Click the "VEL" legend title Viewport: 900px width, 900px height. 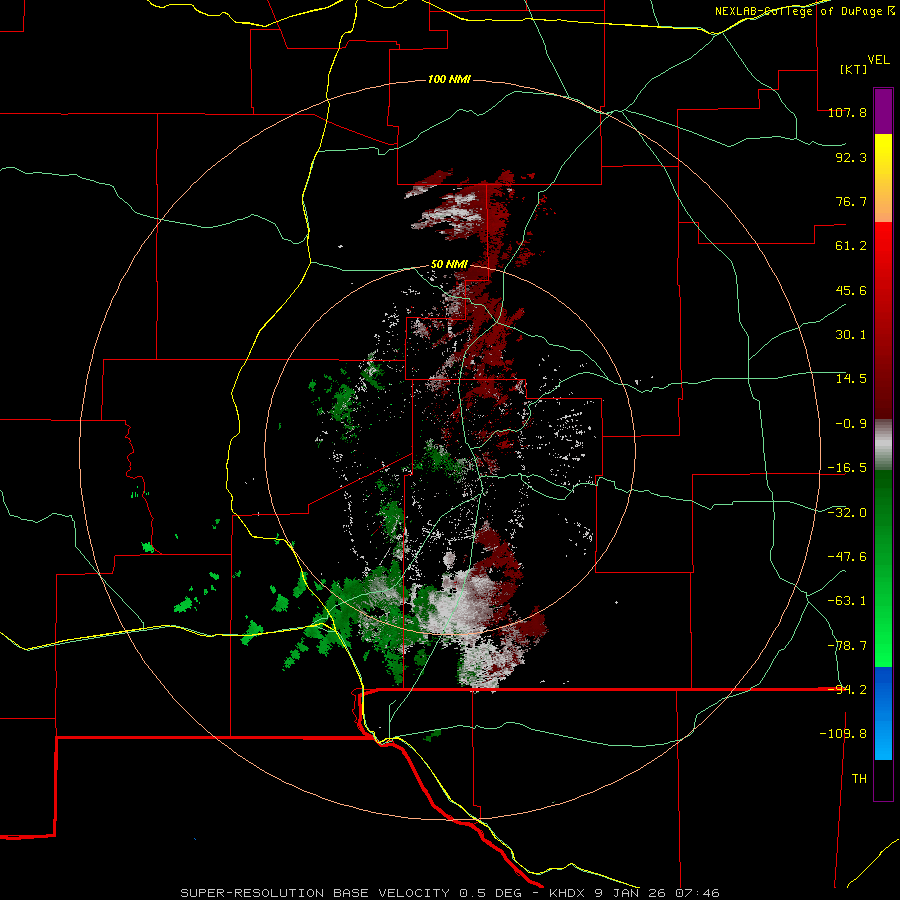coord(878,60)
